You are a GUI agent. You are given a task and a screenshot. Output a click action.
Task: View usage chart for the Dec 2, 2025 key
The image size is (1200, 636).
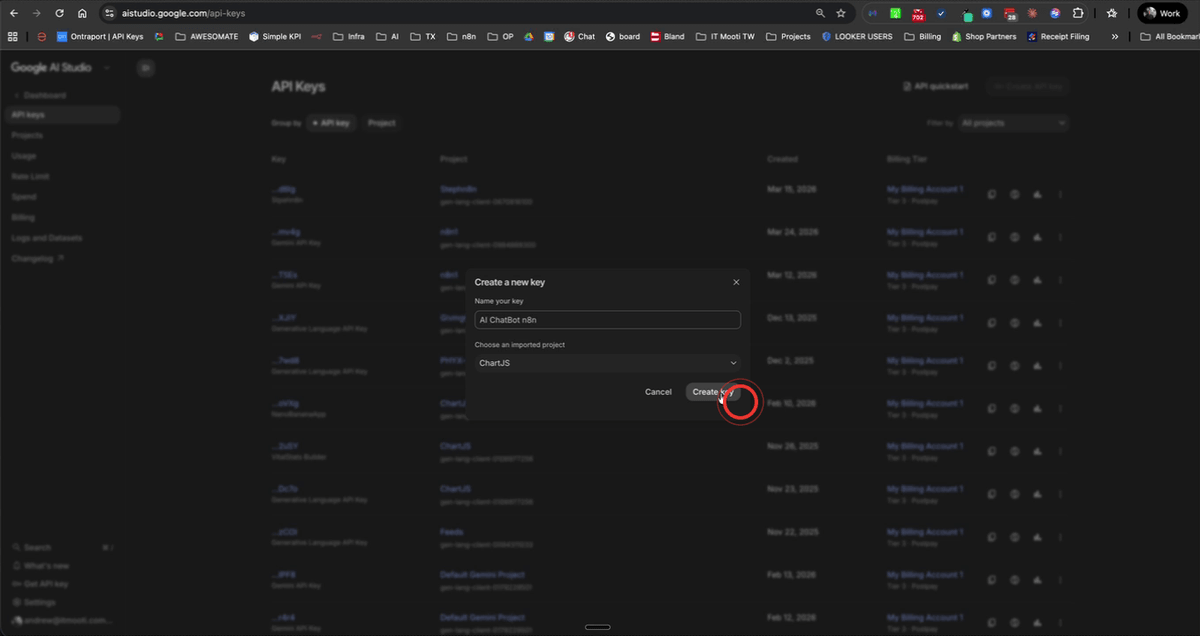(x=1037, y=366)
